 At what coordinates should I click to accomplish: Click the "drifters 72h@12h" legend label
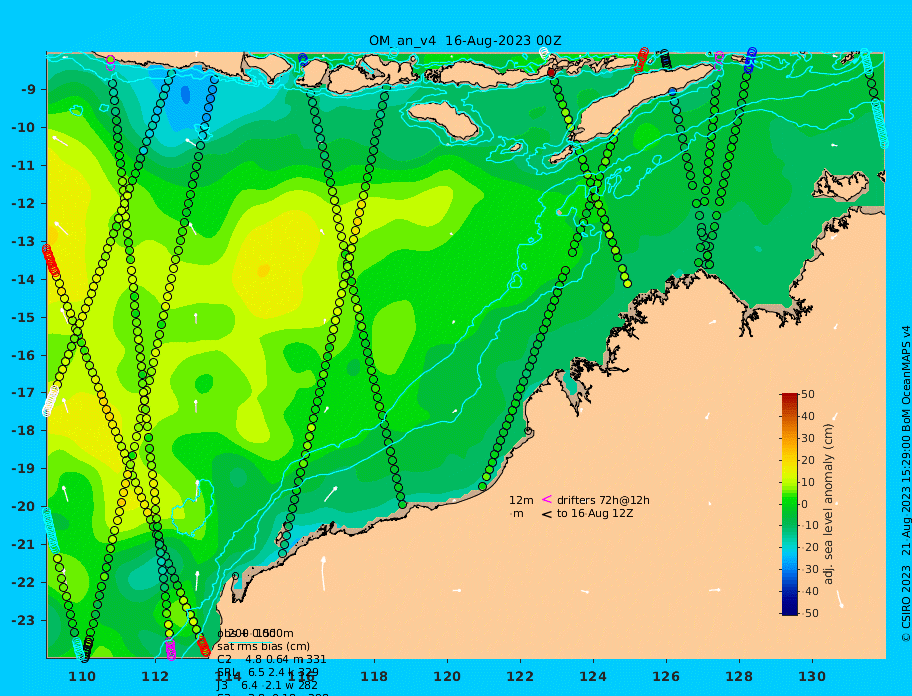(x=603, y=500)
